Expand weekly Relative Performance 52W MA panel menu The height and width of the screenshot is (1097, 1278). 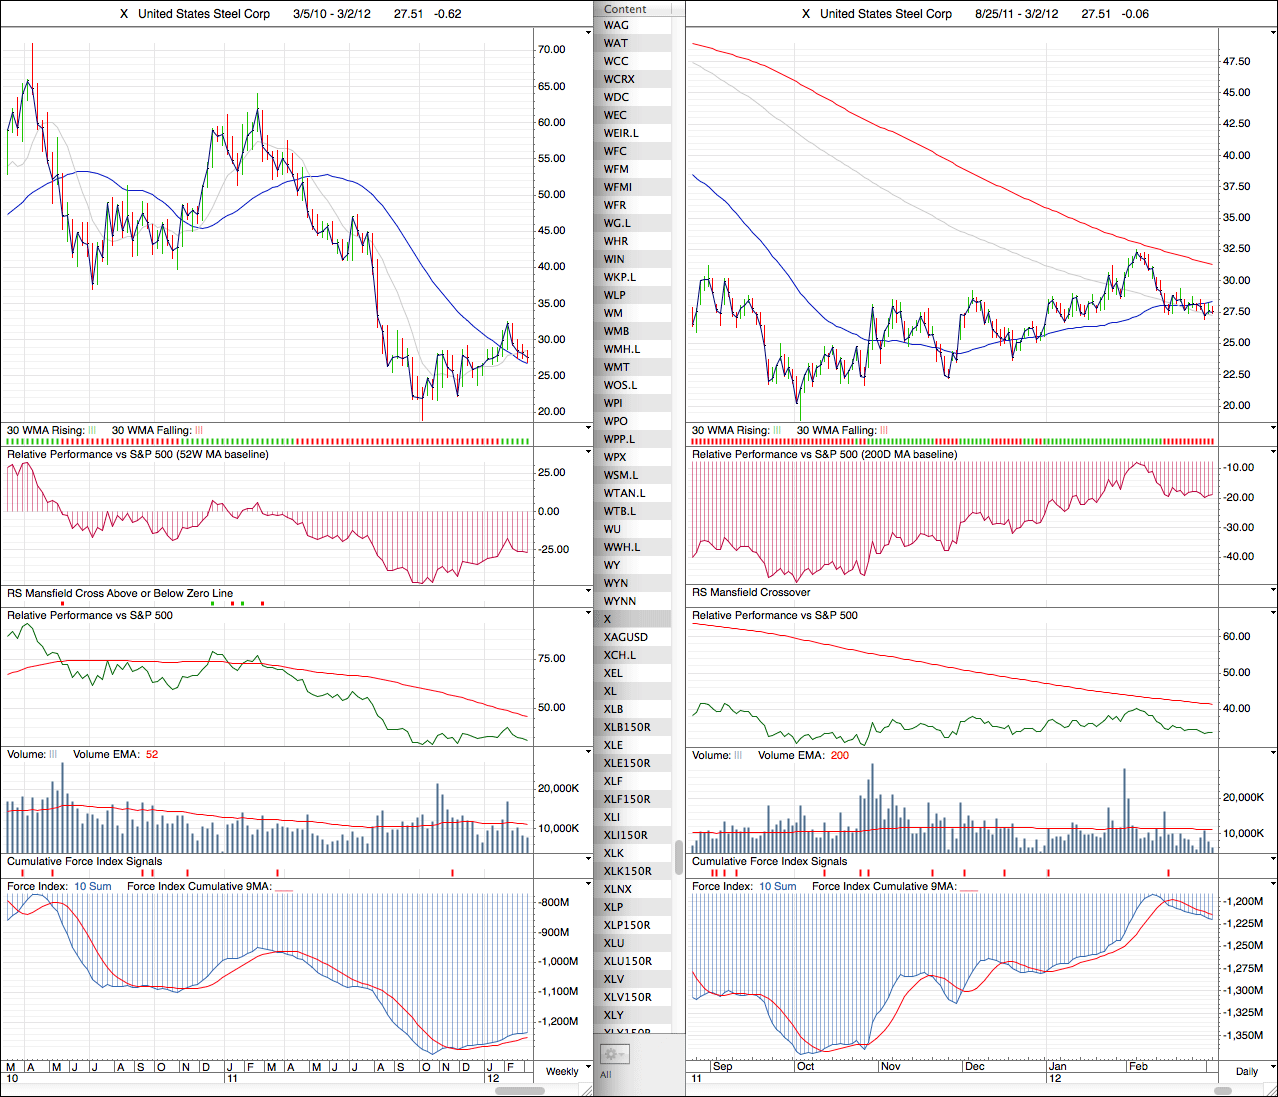click(588, 453)
